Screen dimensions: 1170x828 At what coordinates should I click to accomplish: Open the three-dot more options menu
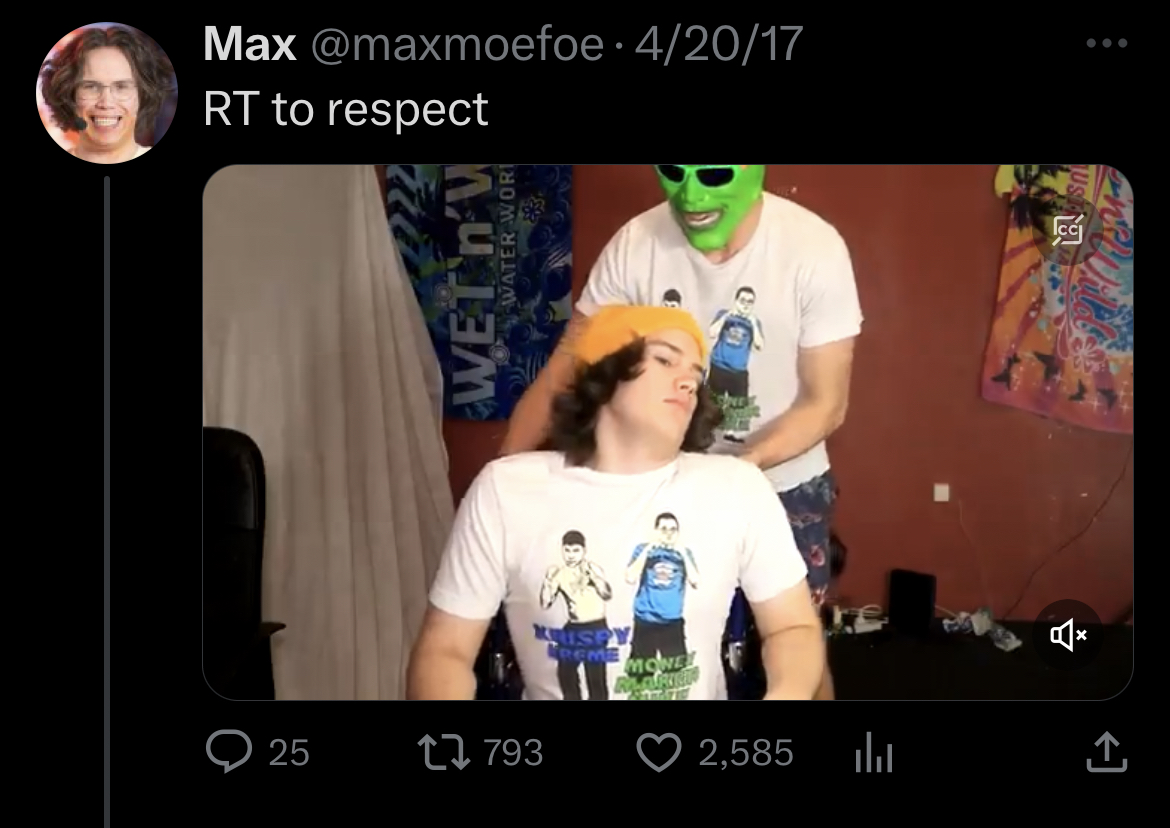coord(1107,43)
